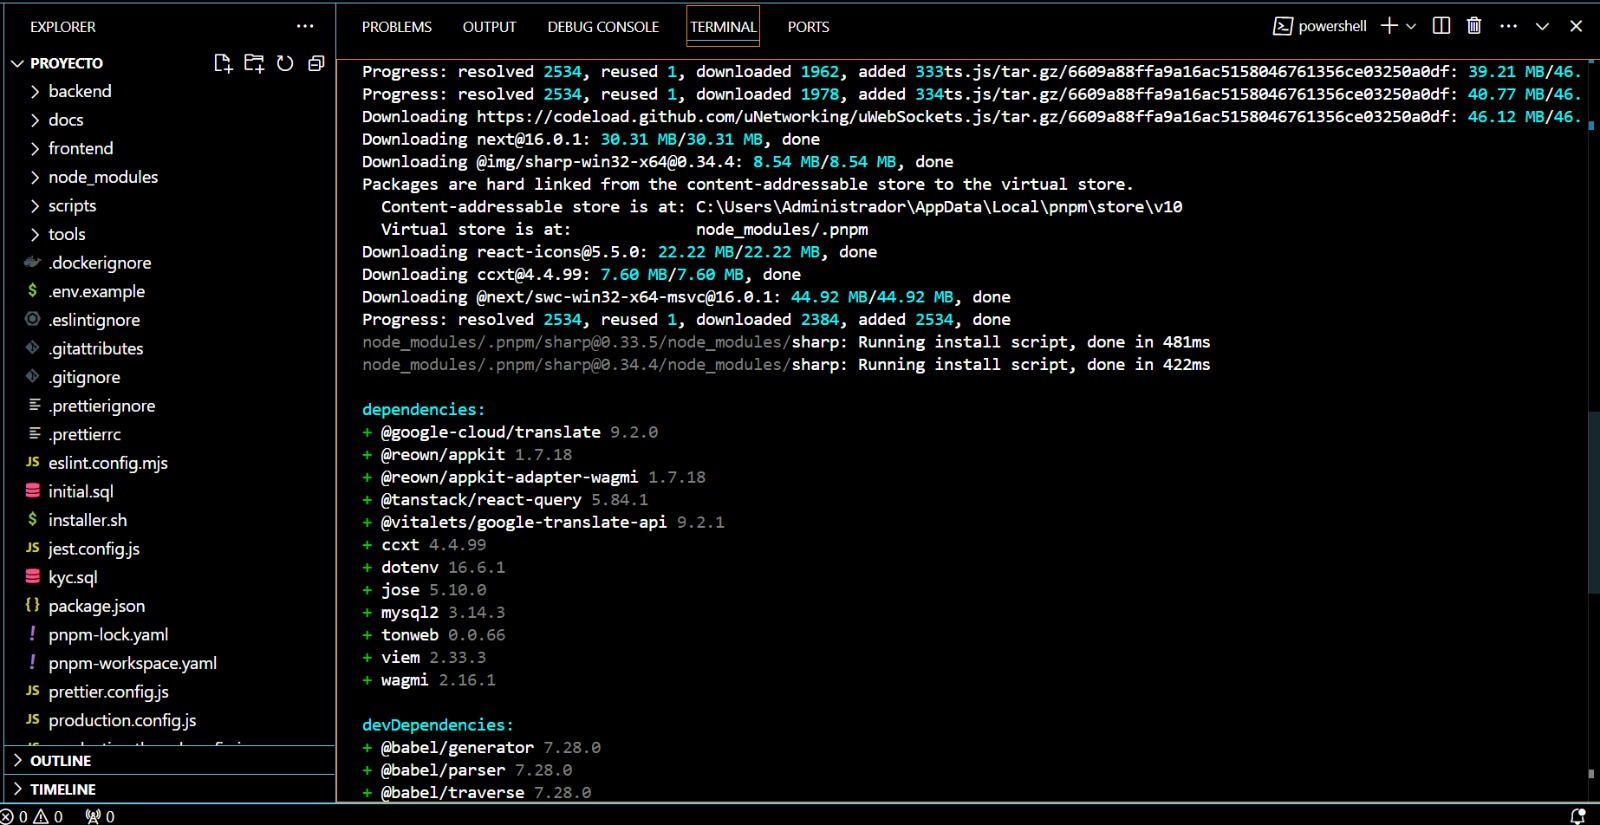
Task: Click the notifications bell in status bar
Action: pyautogui.click(x=1578, y=816)
